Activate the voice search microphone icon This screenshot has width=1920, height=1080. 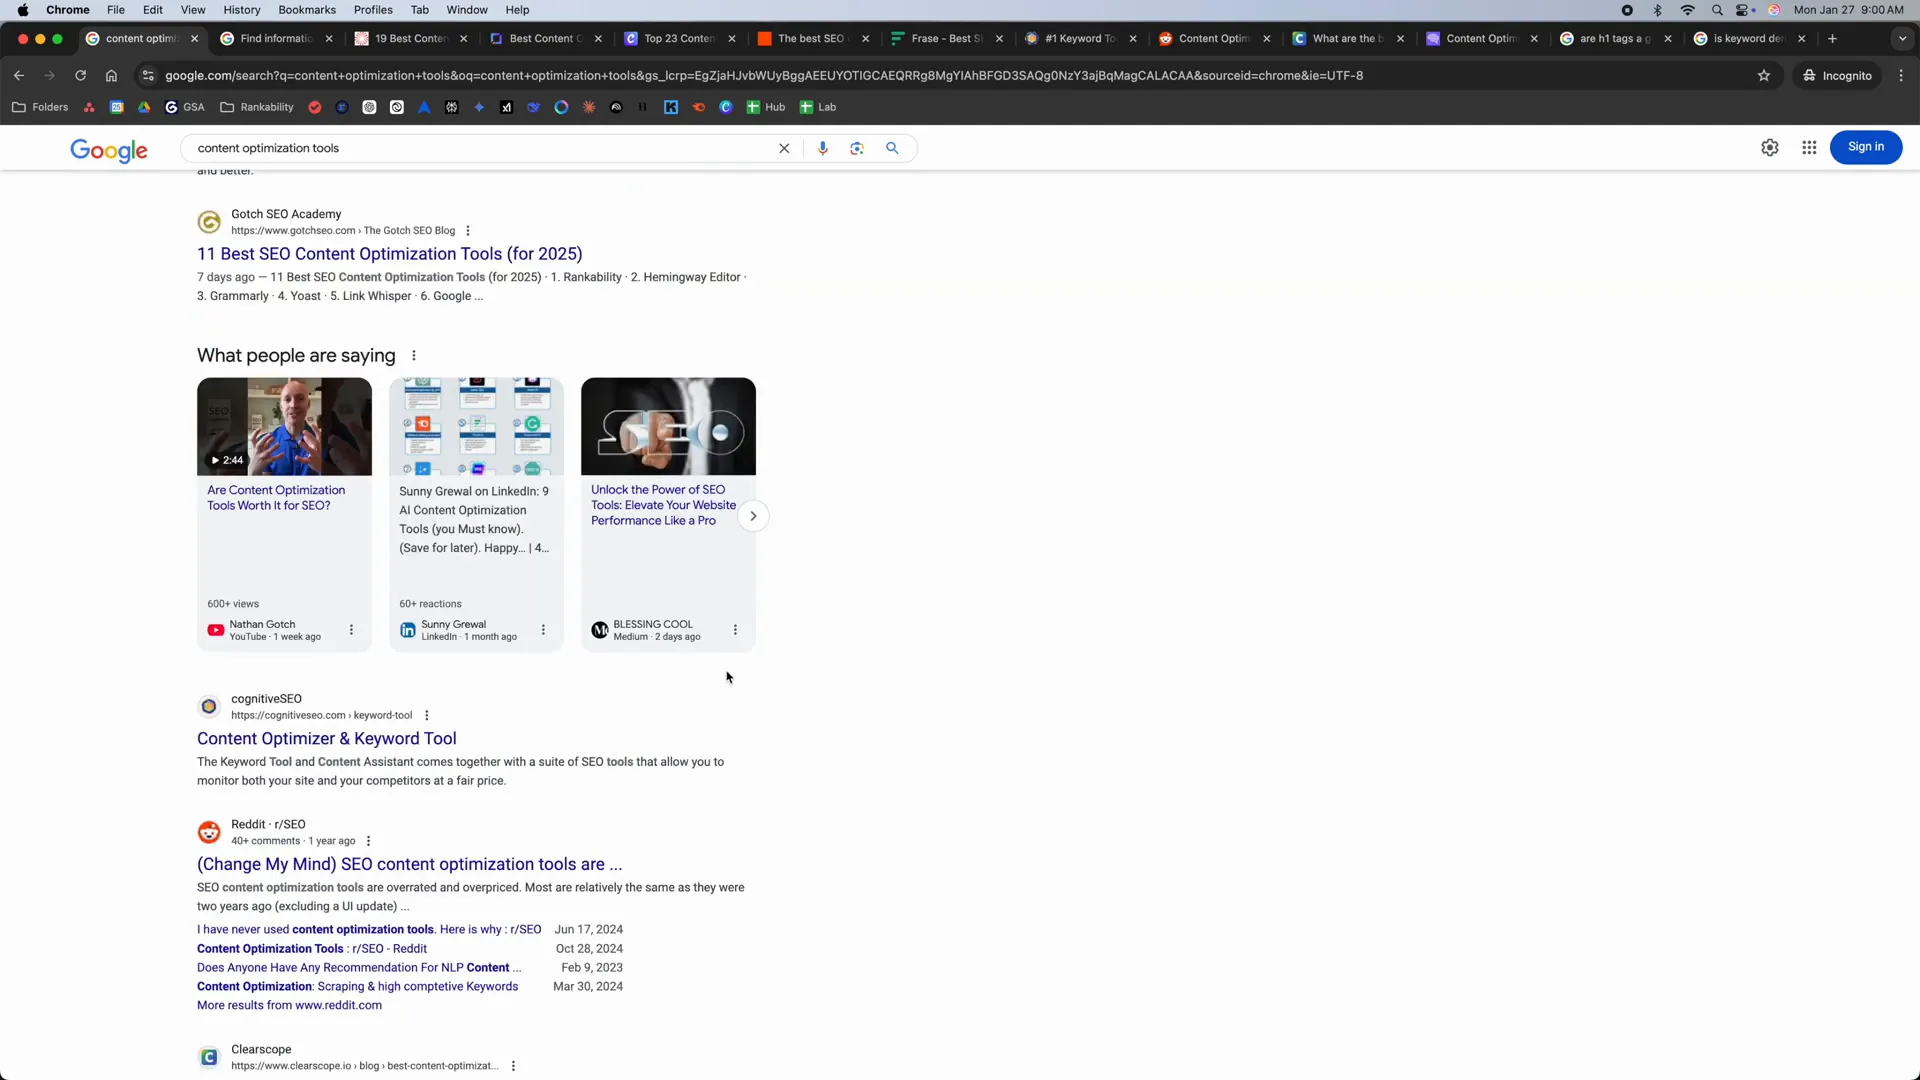pos(823,147)
